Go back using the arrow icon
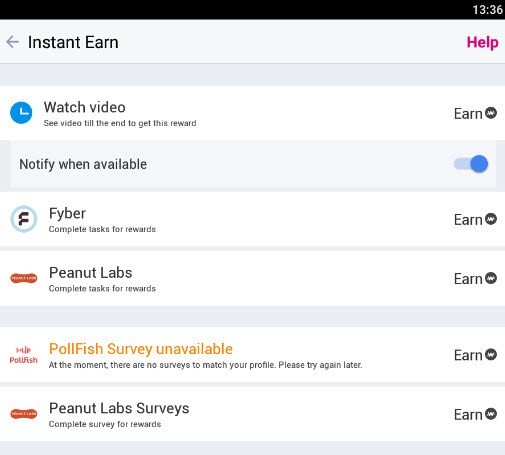Image resolution: width=505 pixels, height=455 pixels. pos(12,42)
